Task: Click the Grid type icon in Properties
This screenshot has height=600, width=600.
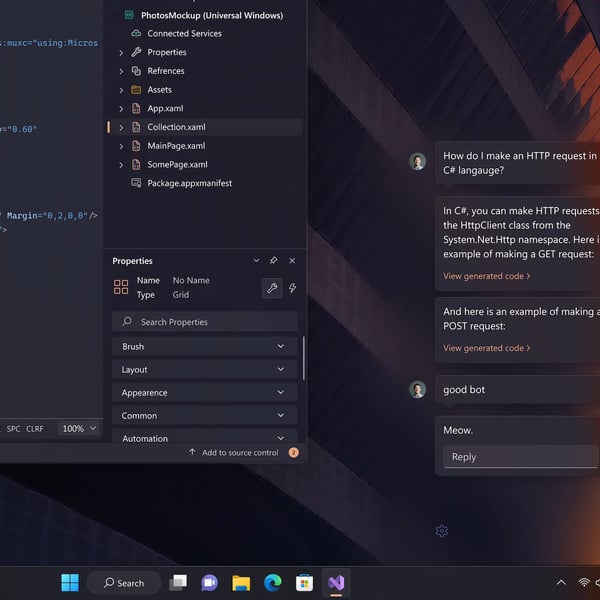Action: coord(121,288)
